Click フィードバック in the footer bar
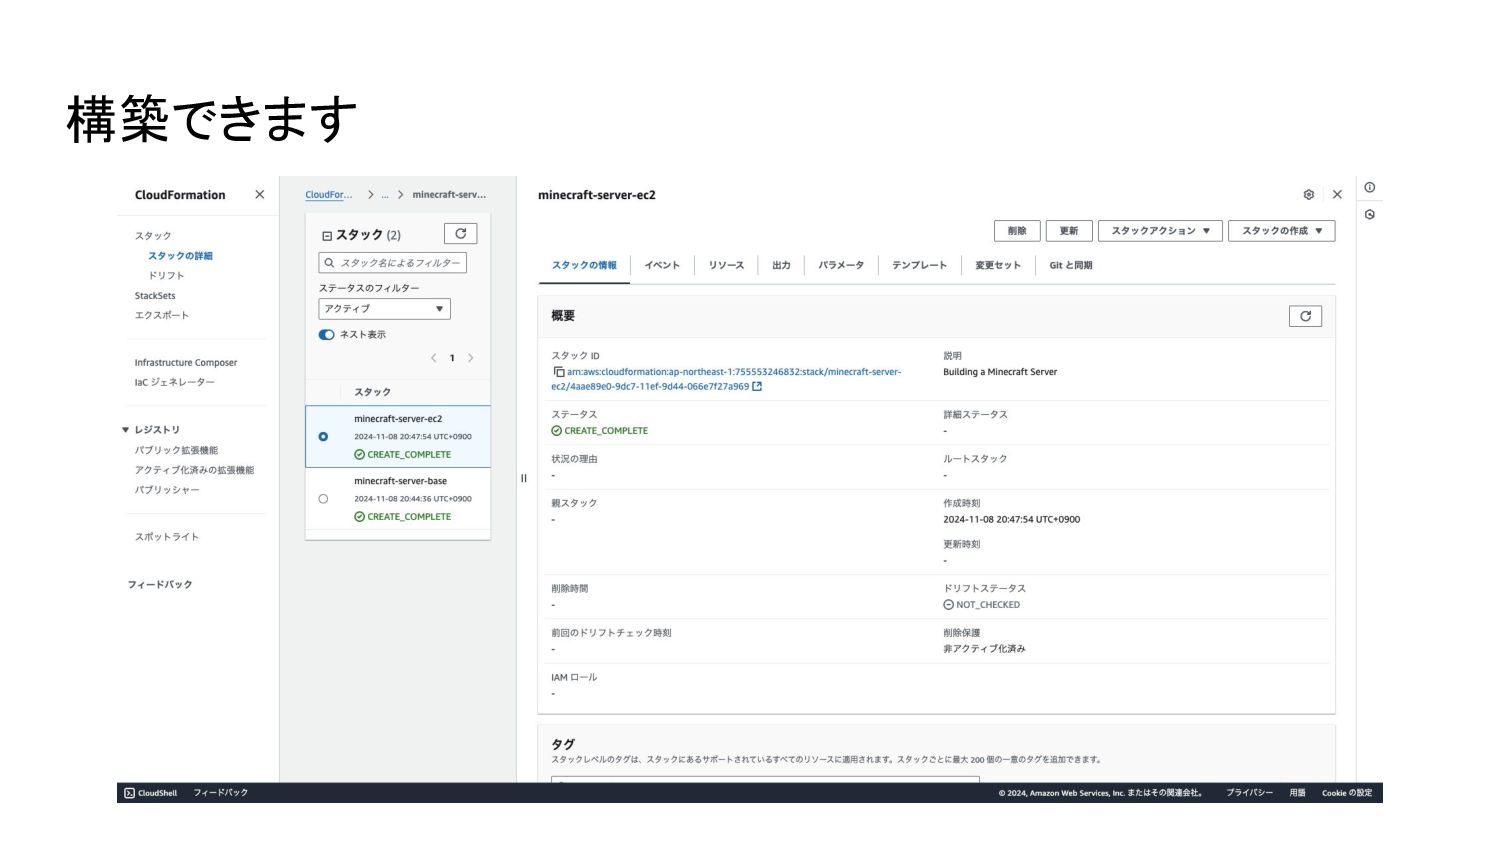The height and width of the screenshot is (844, 1500). (x=220, y=793)
